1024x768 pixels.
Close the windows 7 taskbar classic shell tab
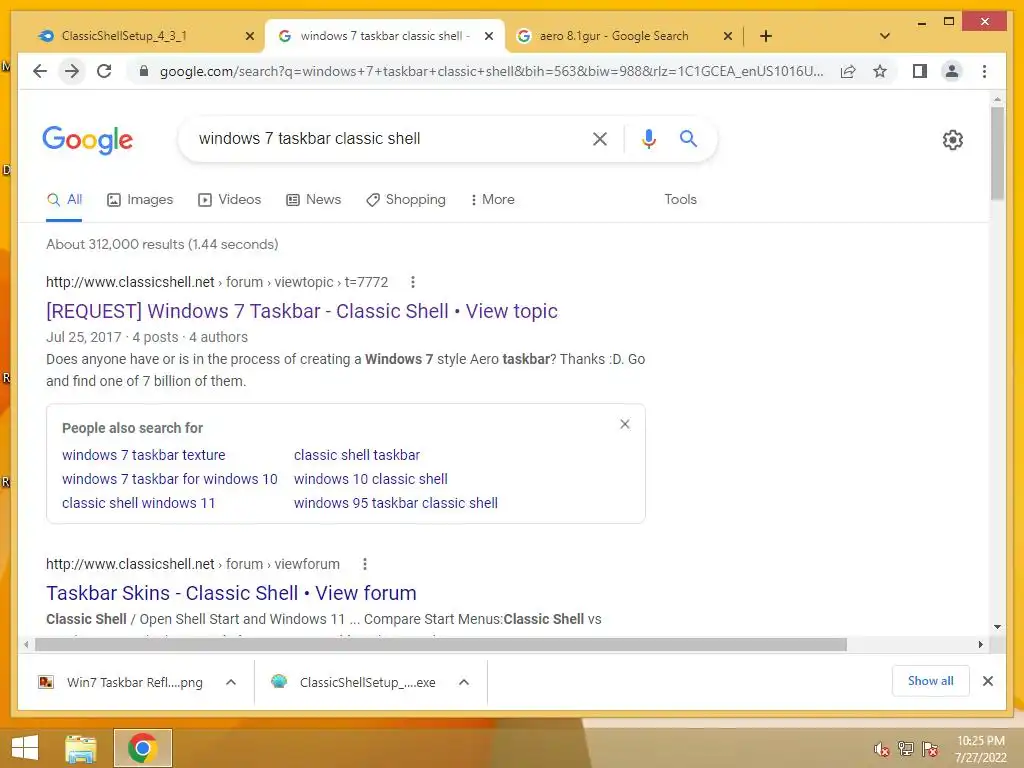pyautogui.click(x=488, y=36)
